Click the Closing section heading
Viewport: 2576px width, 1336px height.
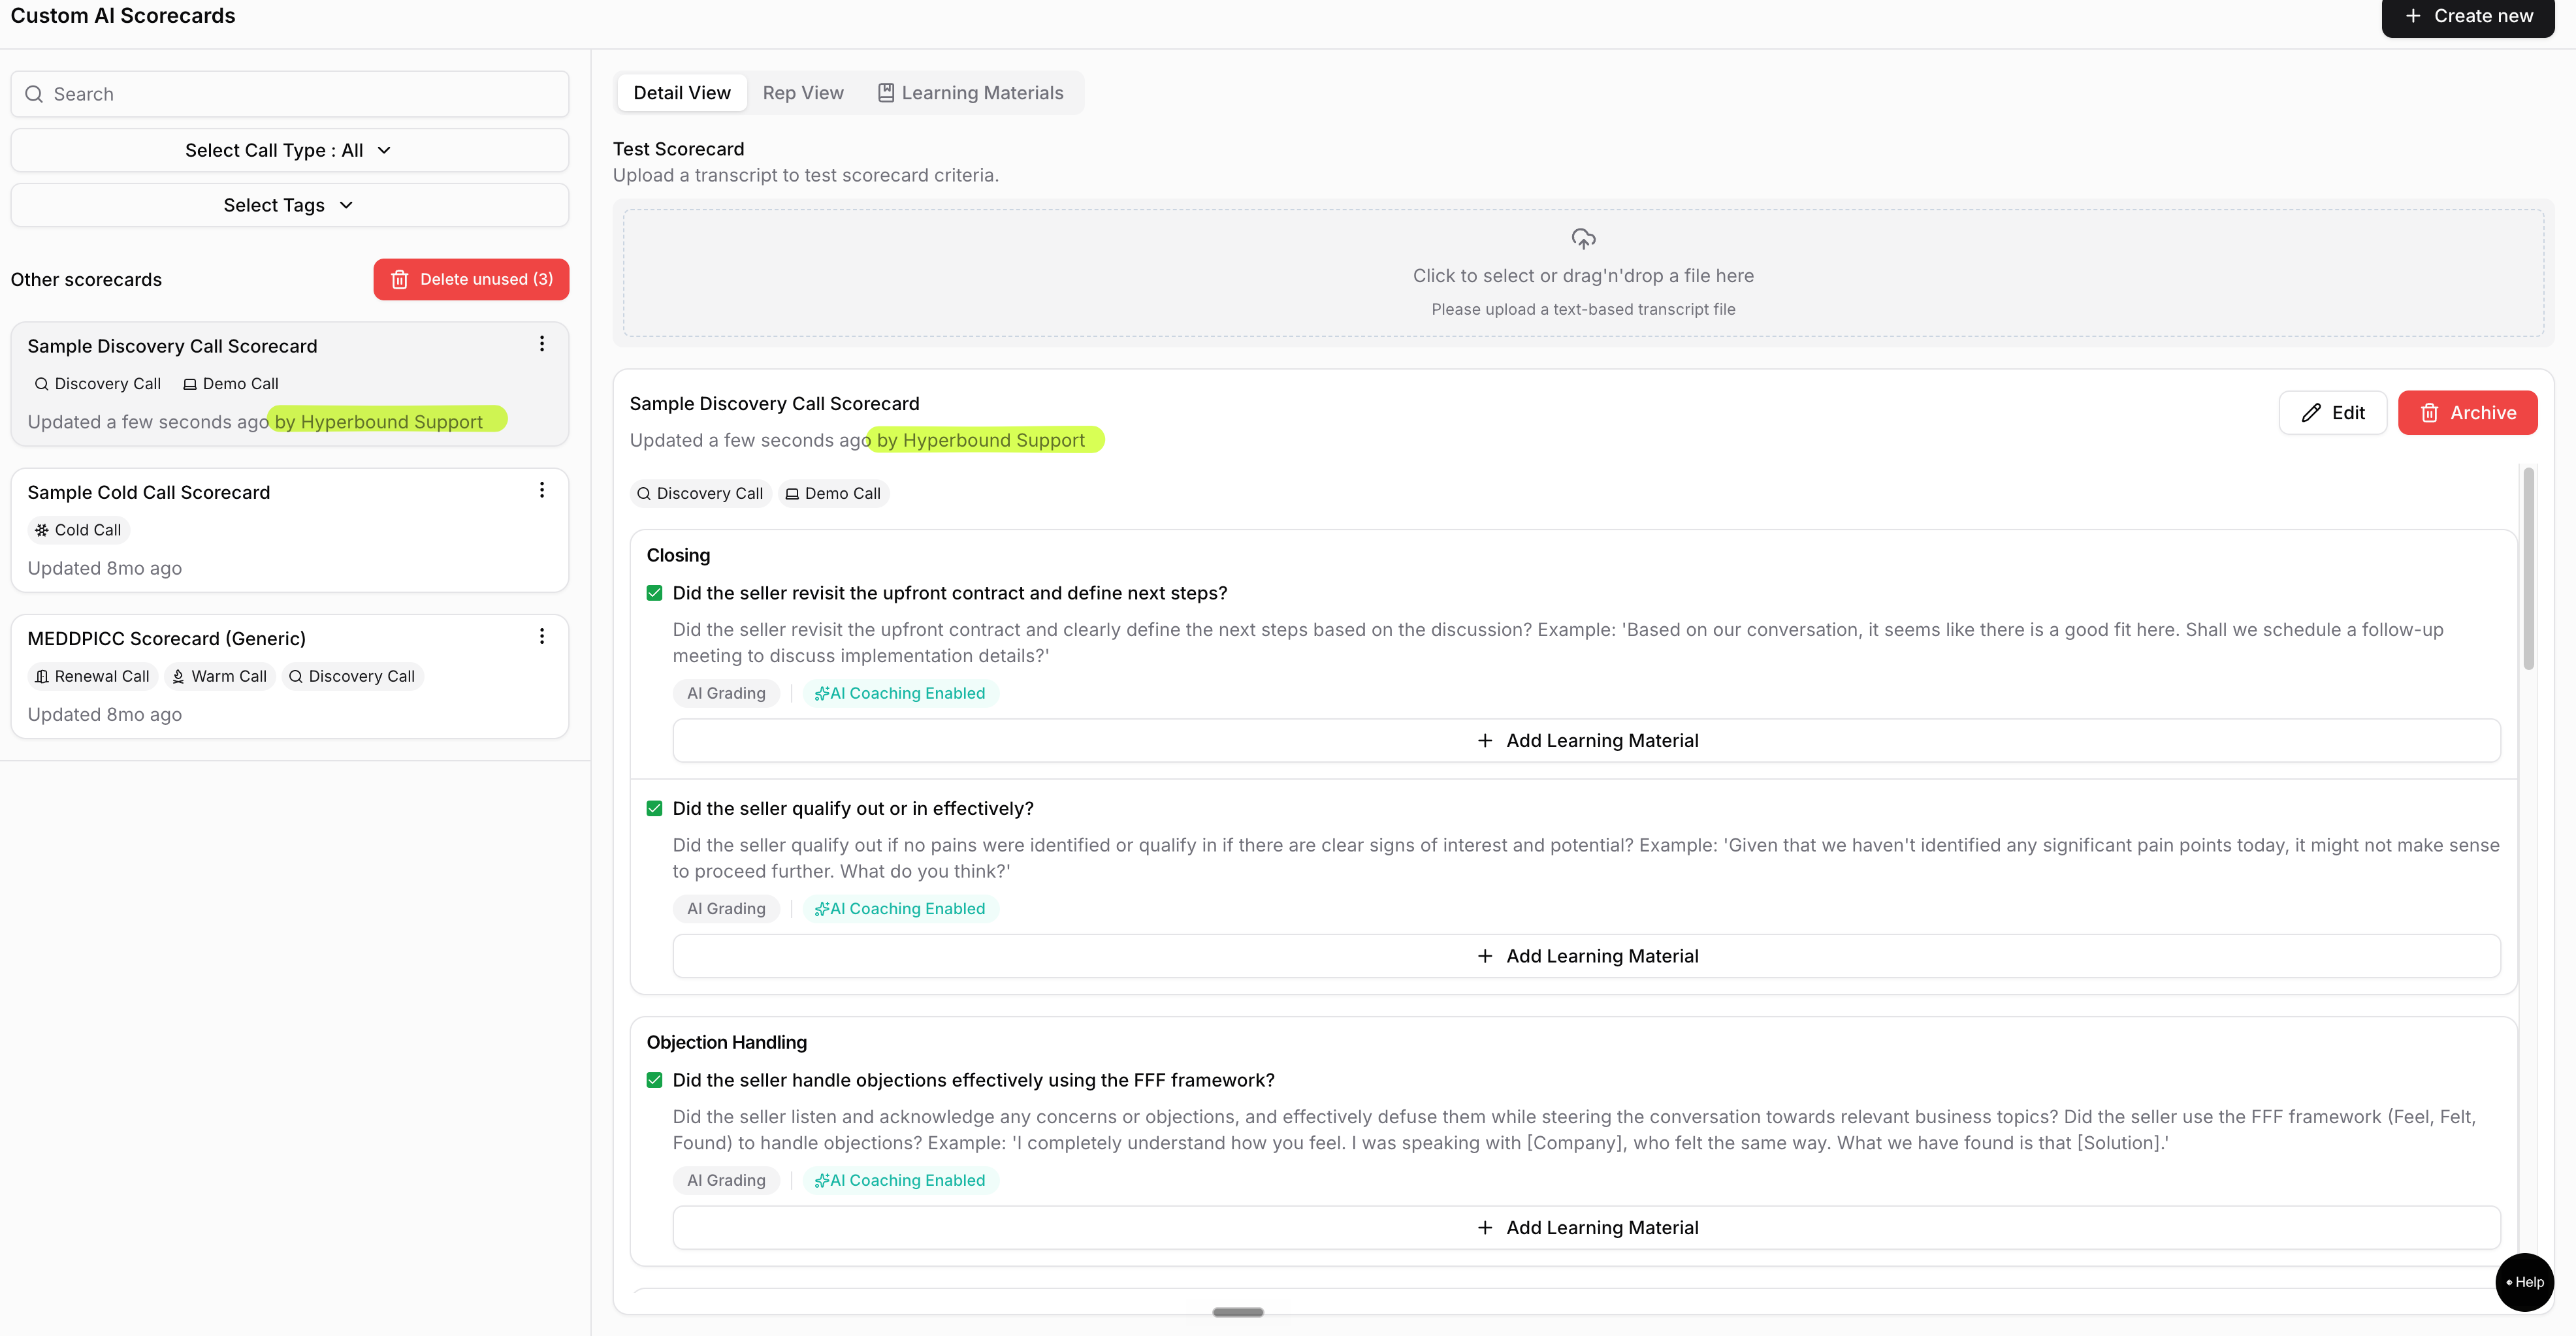pyautogui.click(x=678, y=555)
